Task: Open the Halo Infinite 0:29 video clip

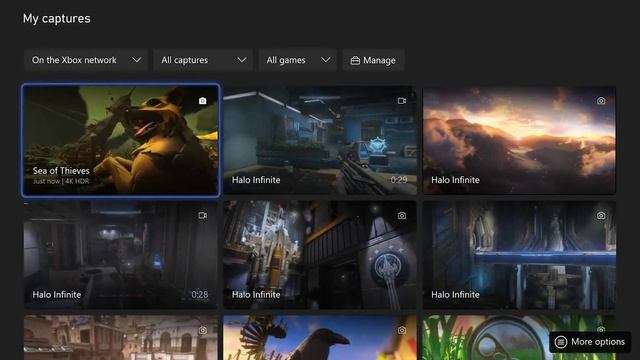Action: click(x=320, y=140)
